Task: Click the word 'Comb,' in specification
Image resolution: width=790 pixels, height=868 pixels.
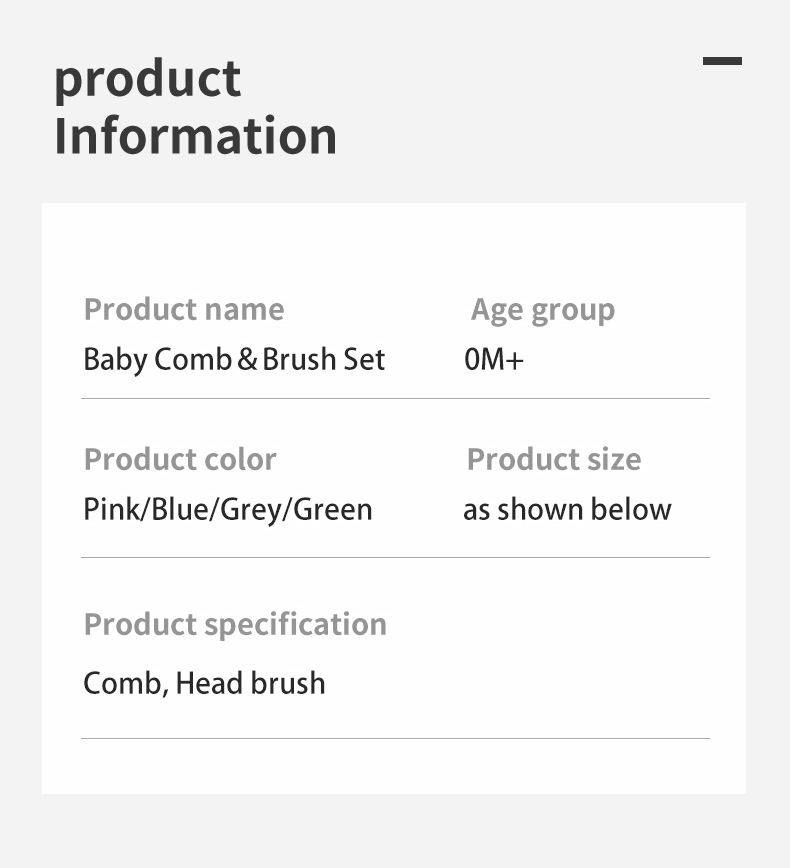Action: point(125,684)
